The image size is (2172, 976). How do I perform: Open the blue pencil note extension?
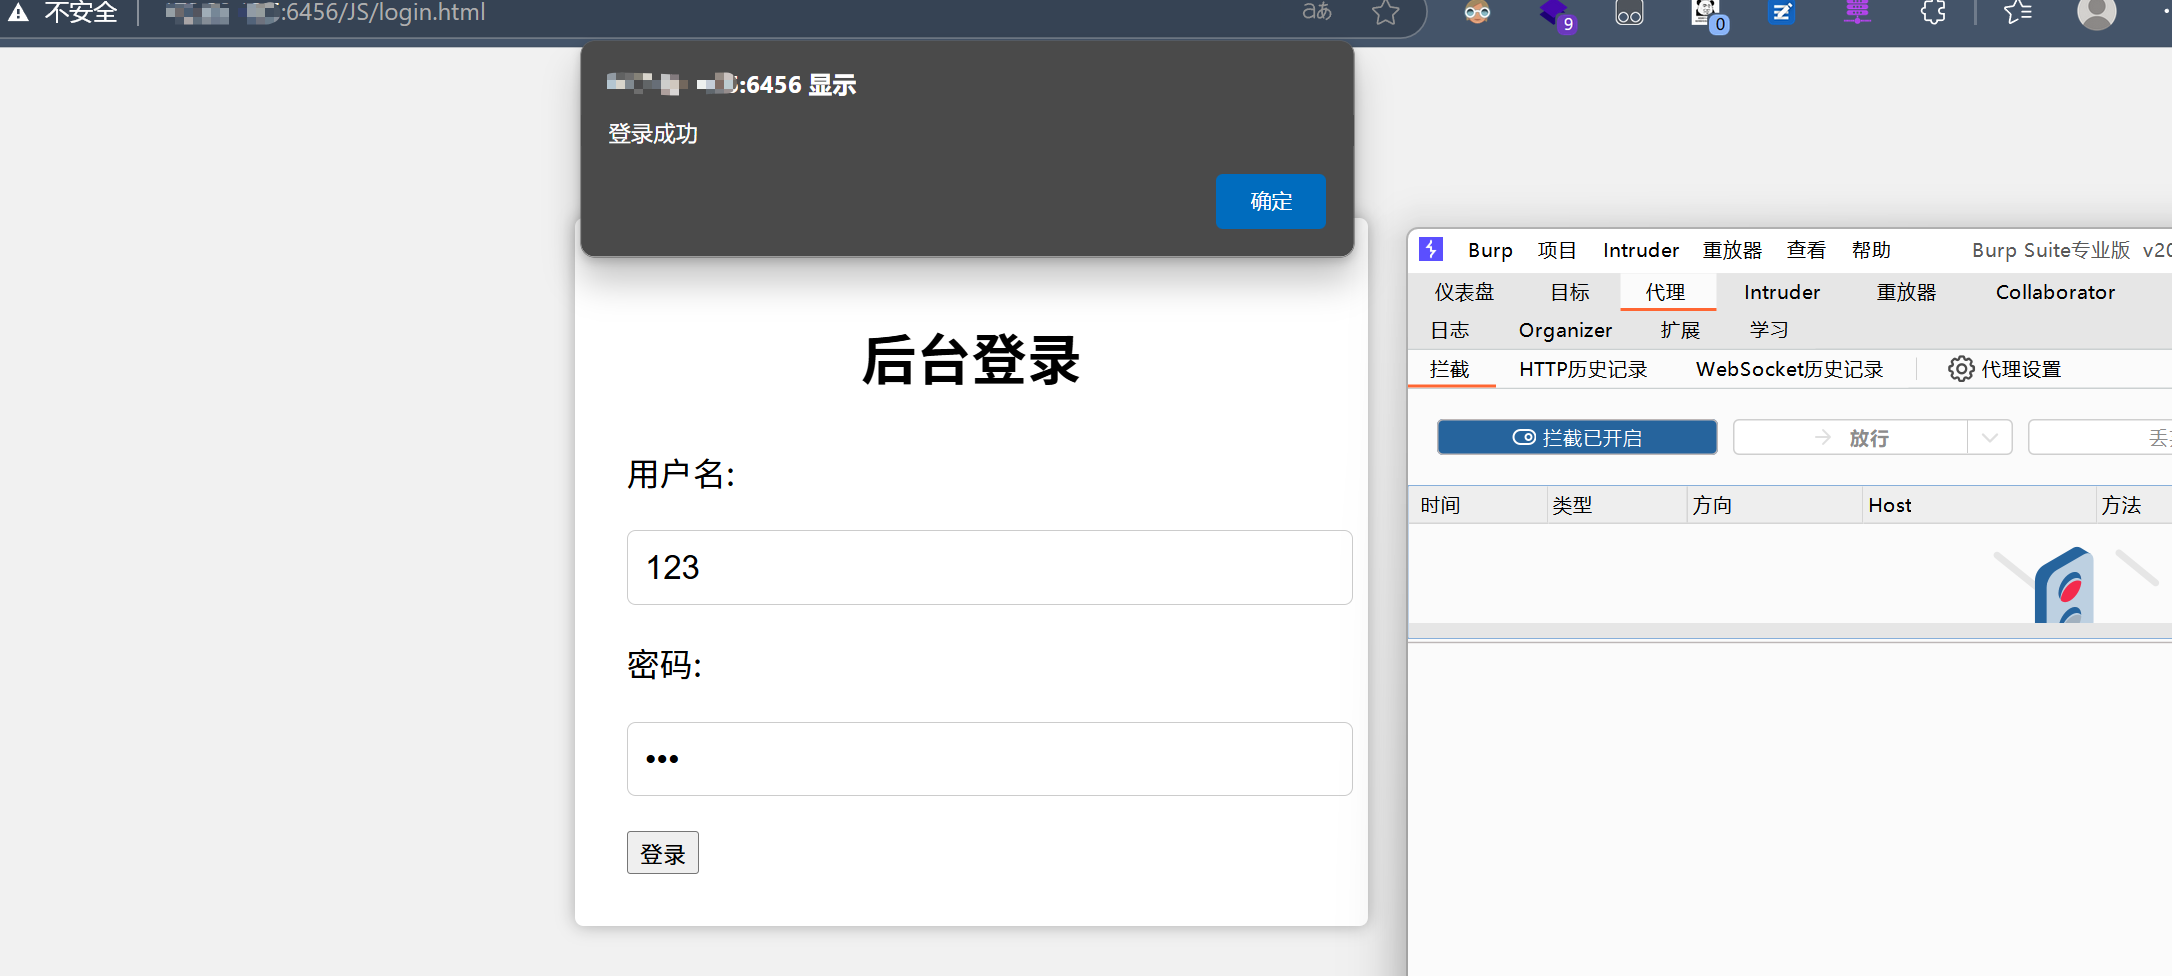(1782, 12)
